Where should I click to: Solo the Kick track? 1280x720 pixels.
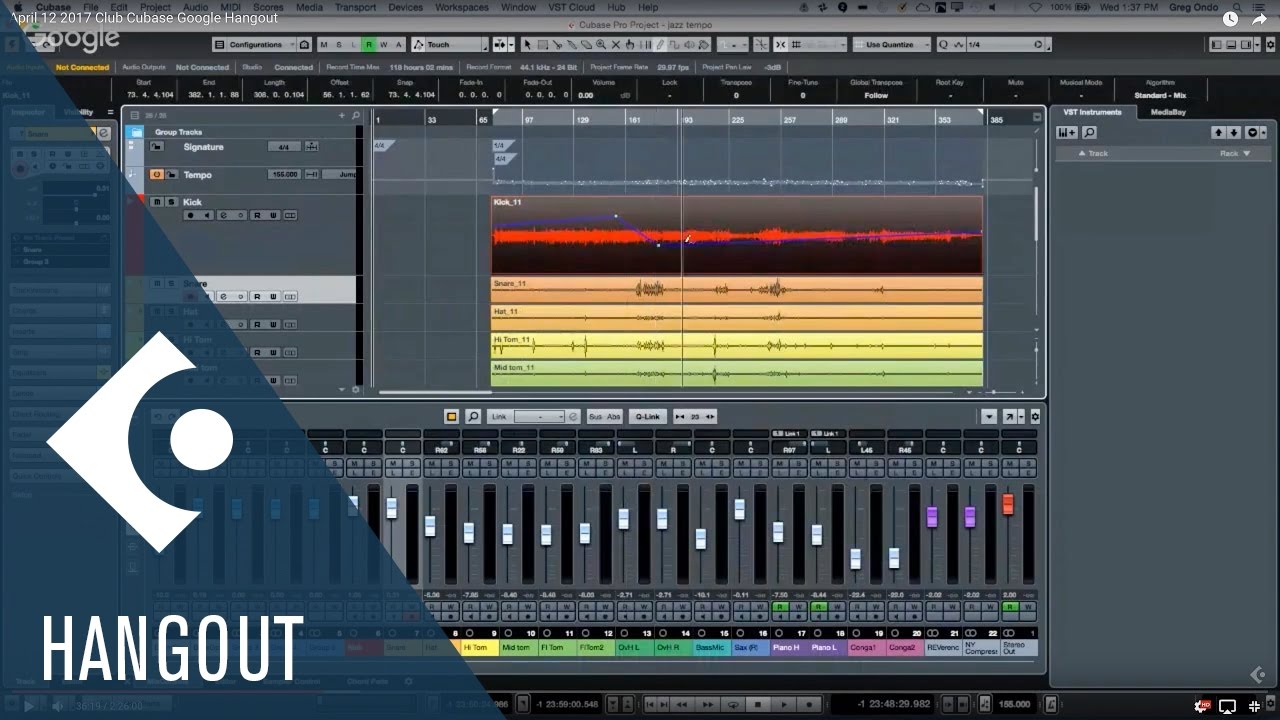click(171, 202)
